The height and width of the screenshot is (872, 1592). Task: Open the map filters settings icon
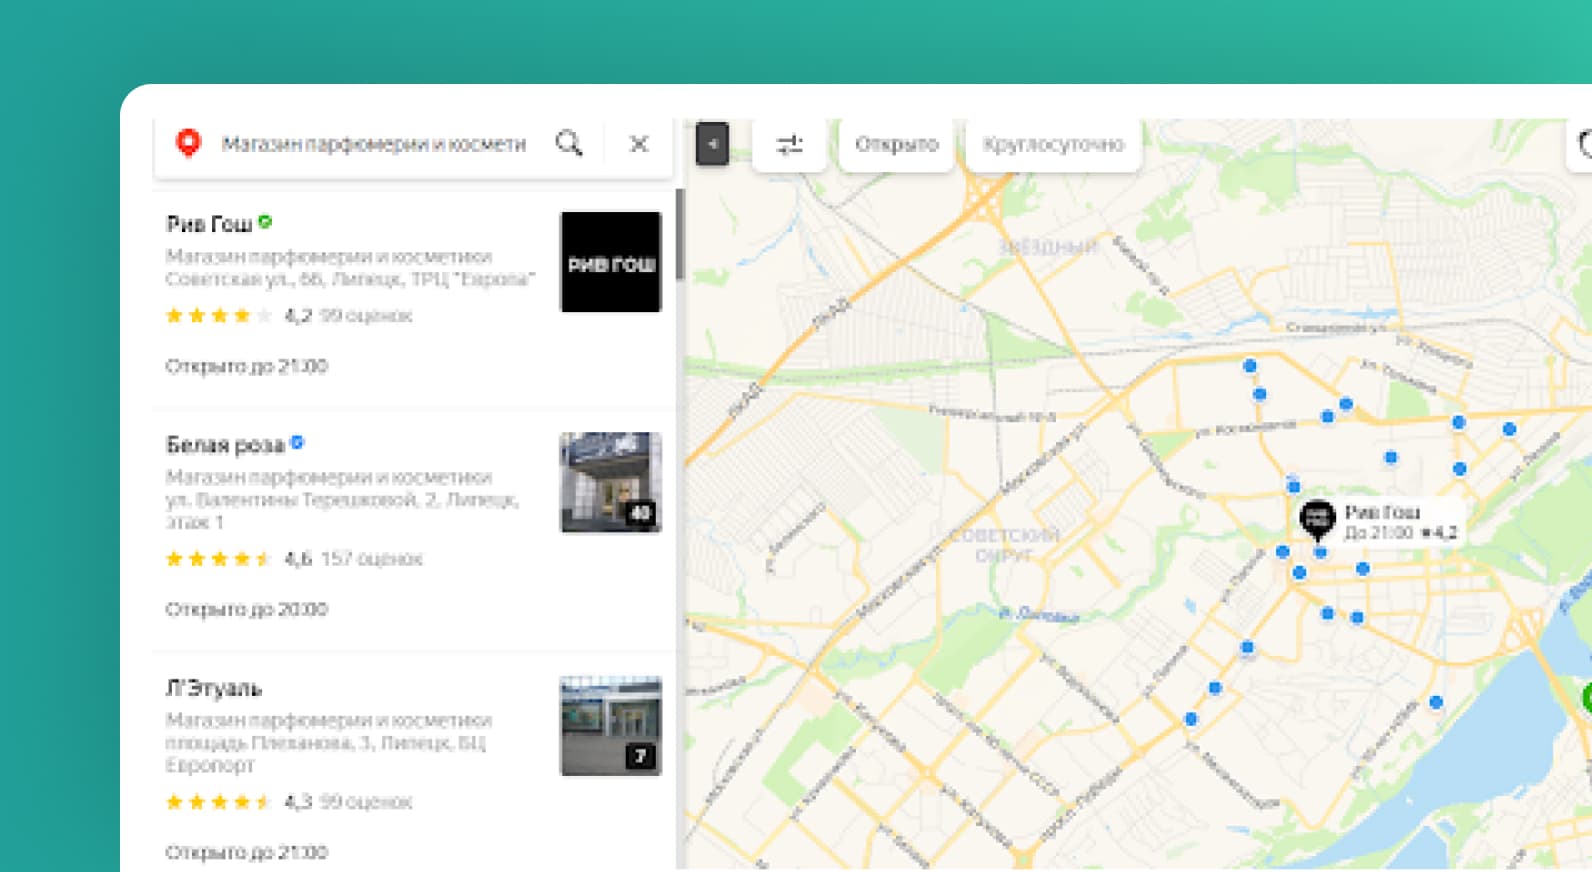click(x=790, y=145)
